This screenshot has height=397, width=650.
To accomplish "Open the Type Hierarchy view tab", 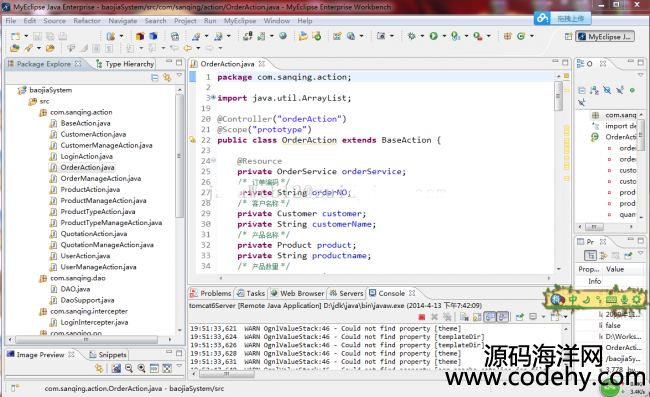I will coord(125,64).
